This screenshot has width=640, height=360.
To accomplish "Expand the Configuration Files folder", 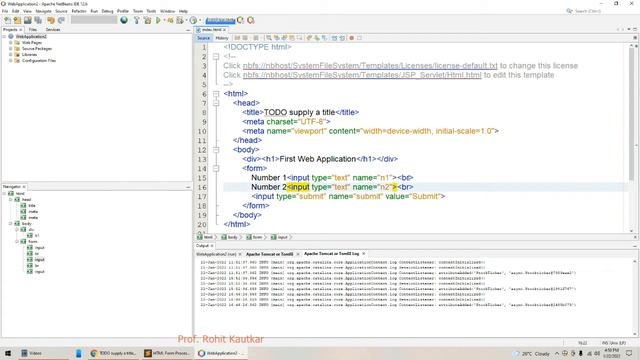I will pos(11,60).
